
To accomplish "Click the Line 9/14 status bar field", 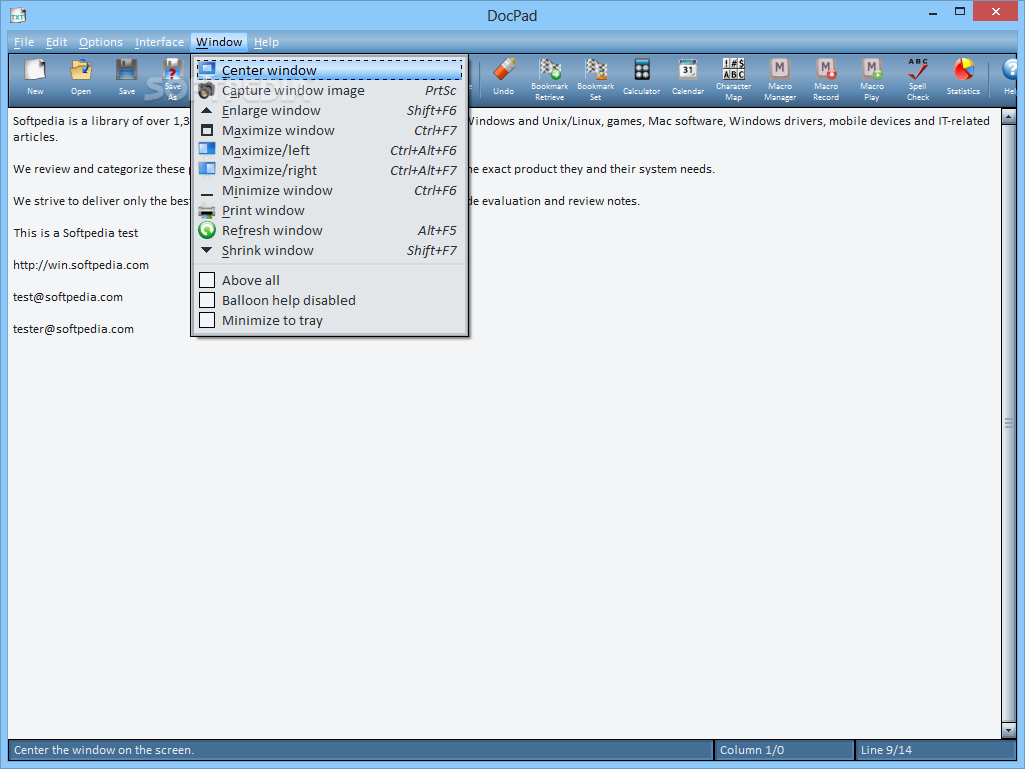I will coord(935,750).
